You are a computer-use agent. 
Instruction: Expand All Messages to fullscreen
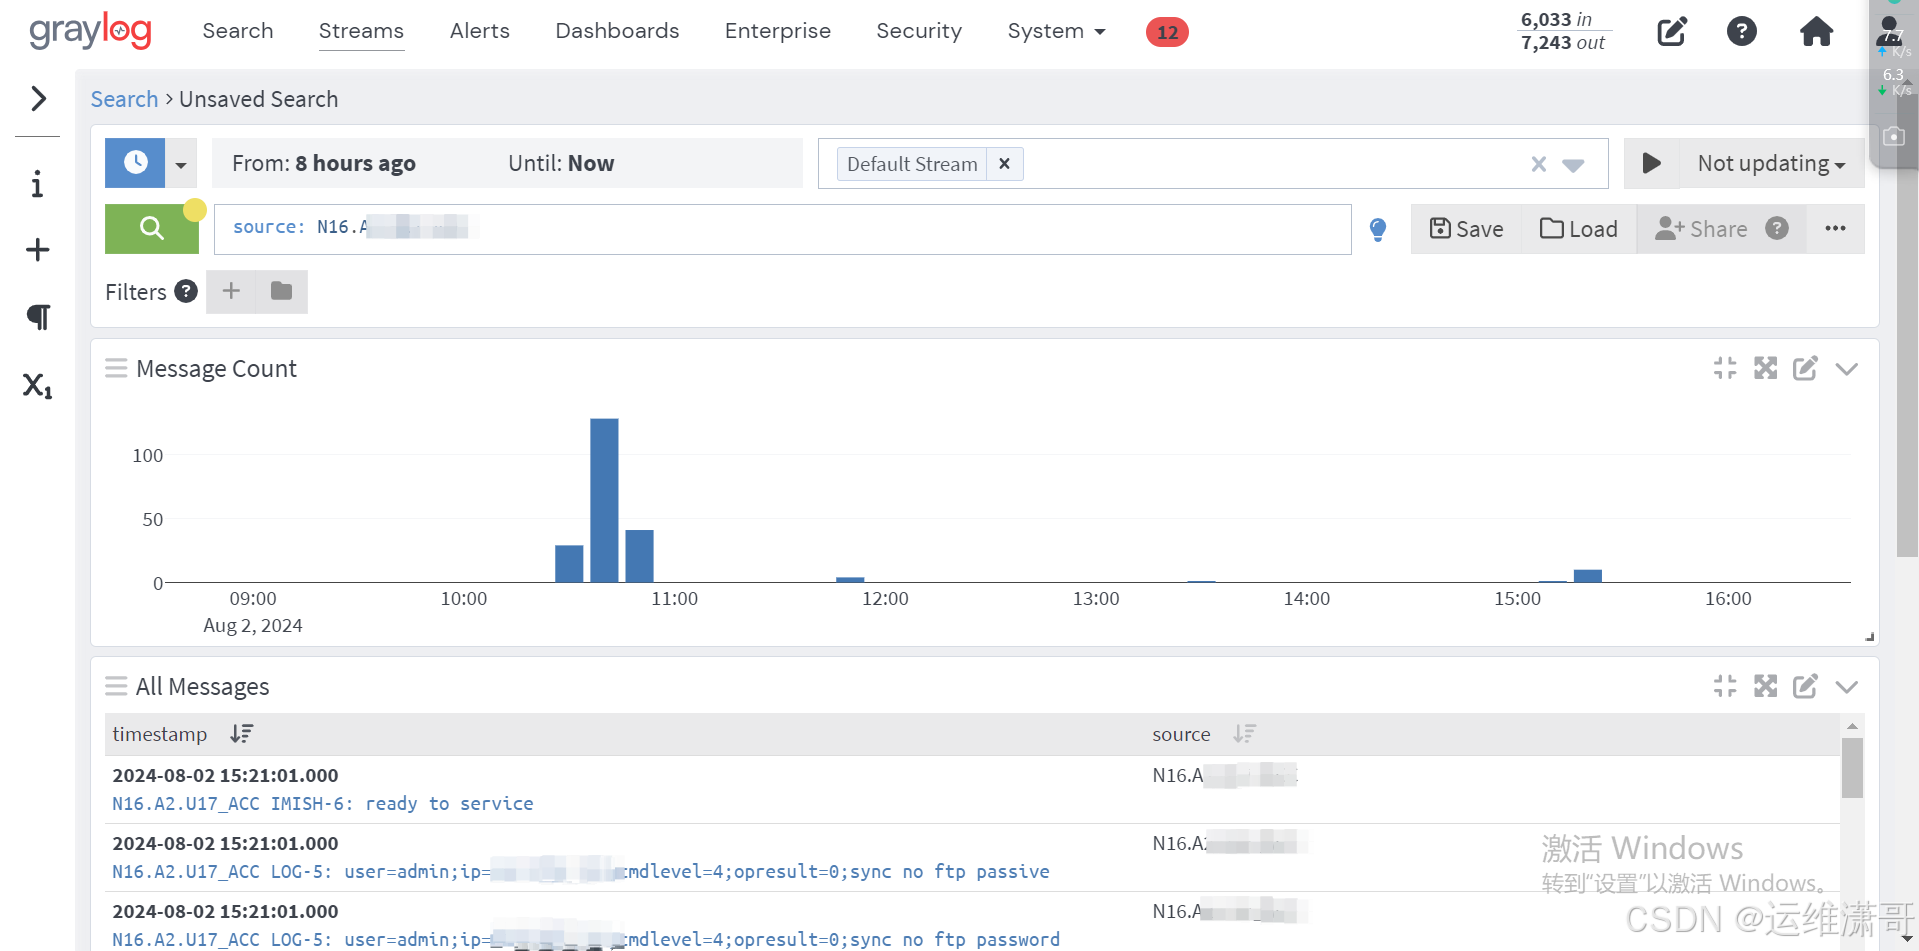[1765, 686]
